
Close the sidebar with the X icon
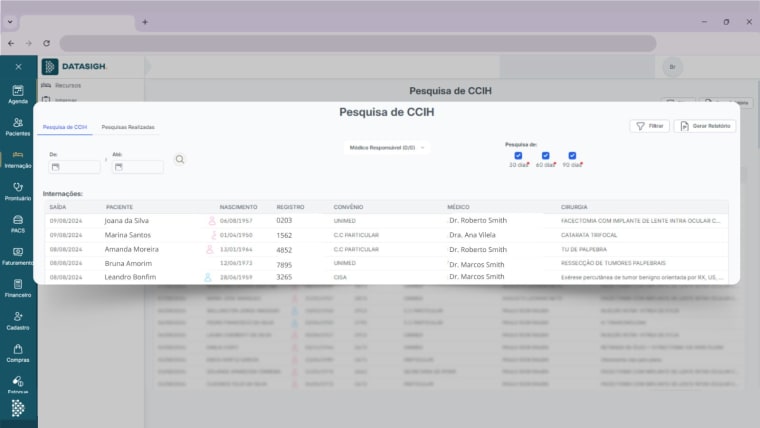(18, 67)
